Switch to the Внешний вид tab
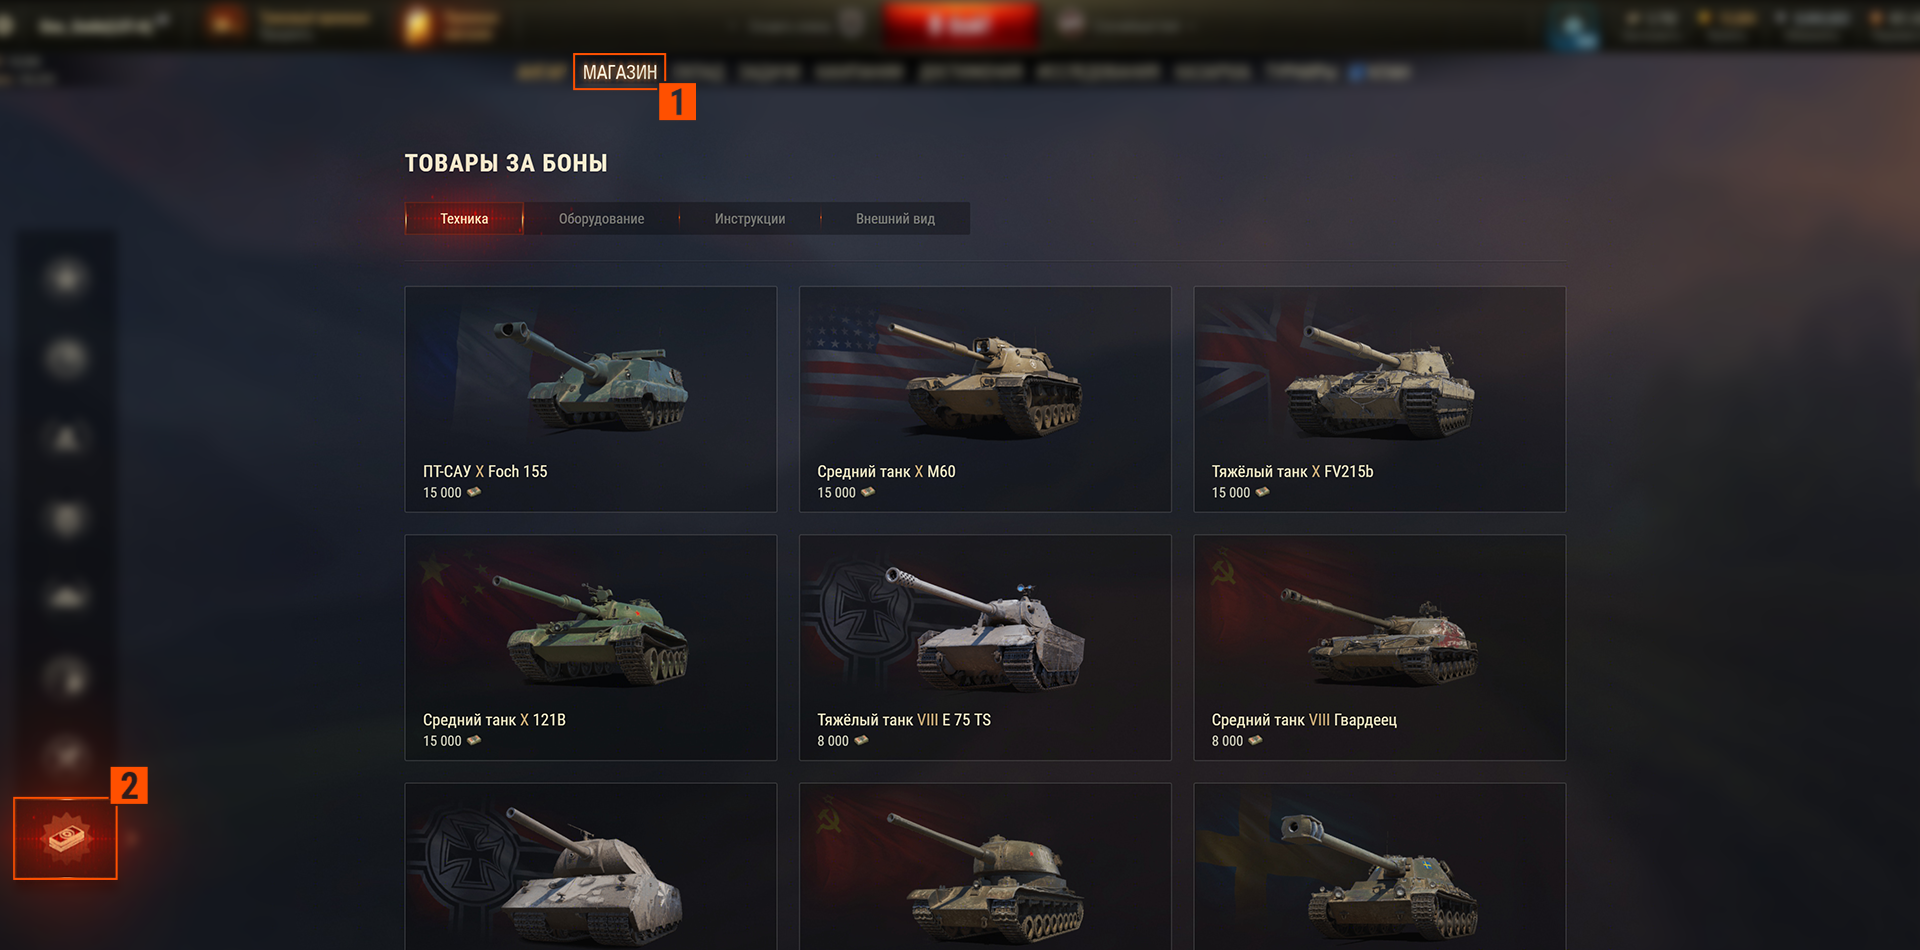 (x=895, y=219)
